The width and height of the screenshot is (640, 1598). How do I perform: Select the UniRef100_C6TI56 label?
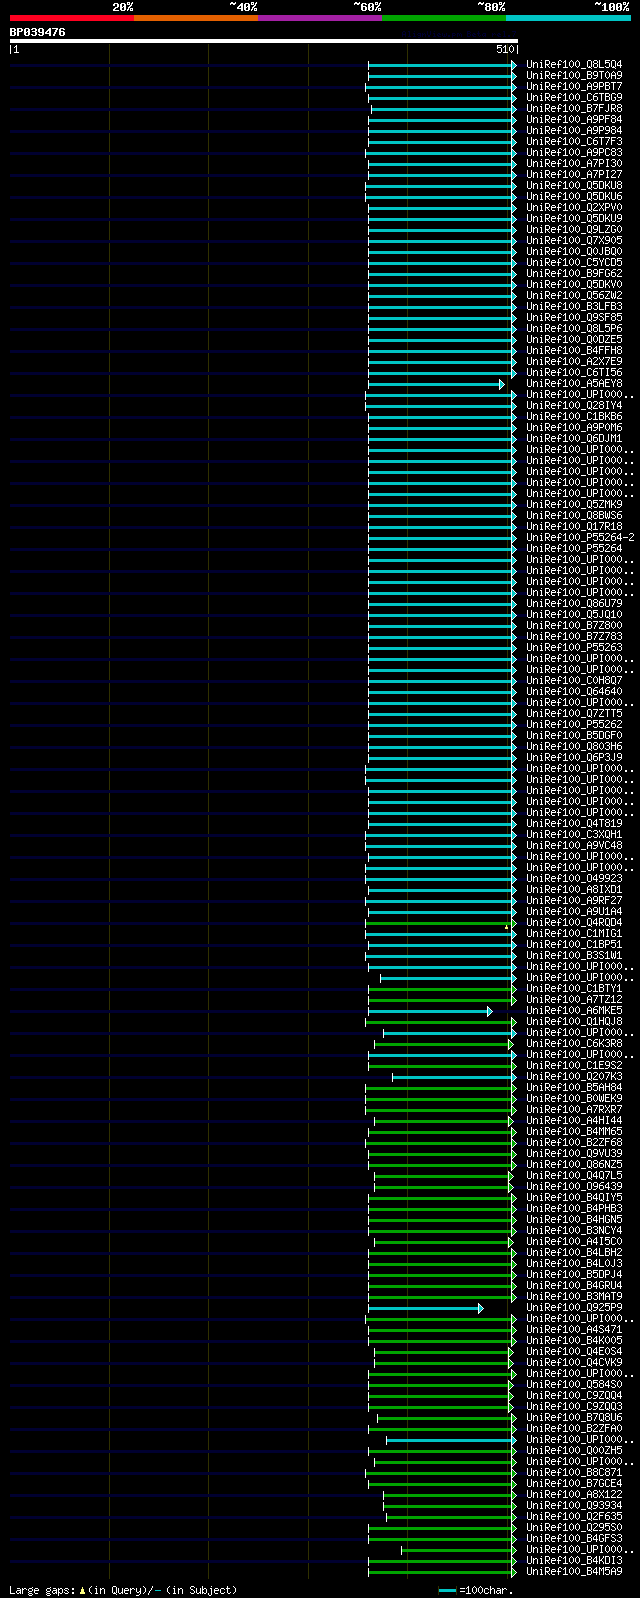coord(574,373)
